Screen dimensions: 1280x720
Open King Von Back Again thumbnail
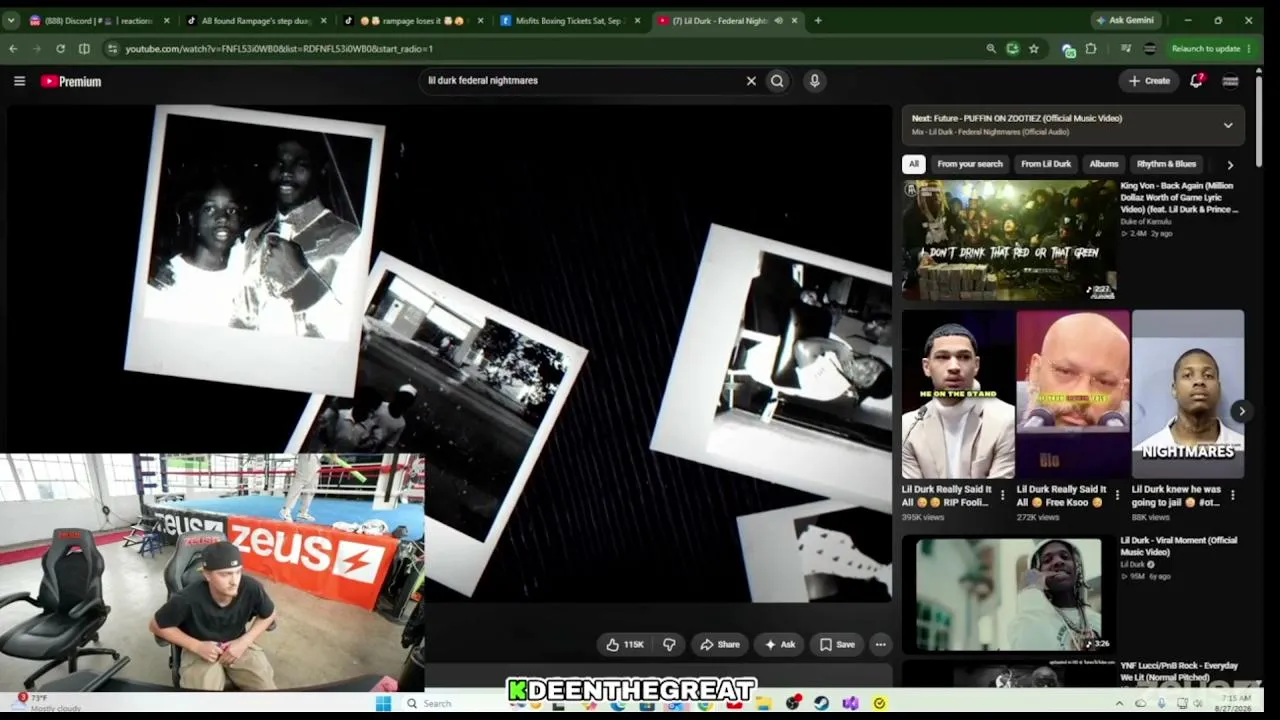point(1009,240)
